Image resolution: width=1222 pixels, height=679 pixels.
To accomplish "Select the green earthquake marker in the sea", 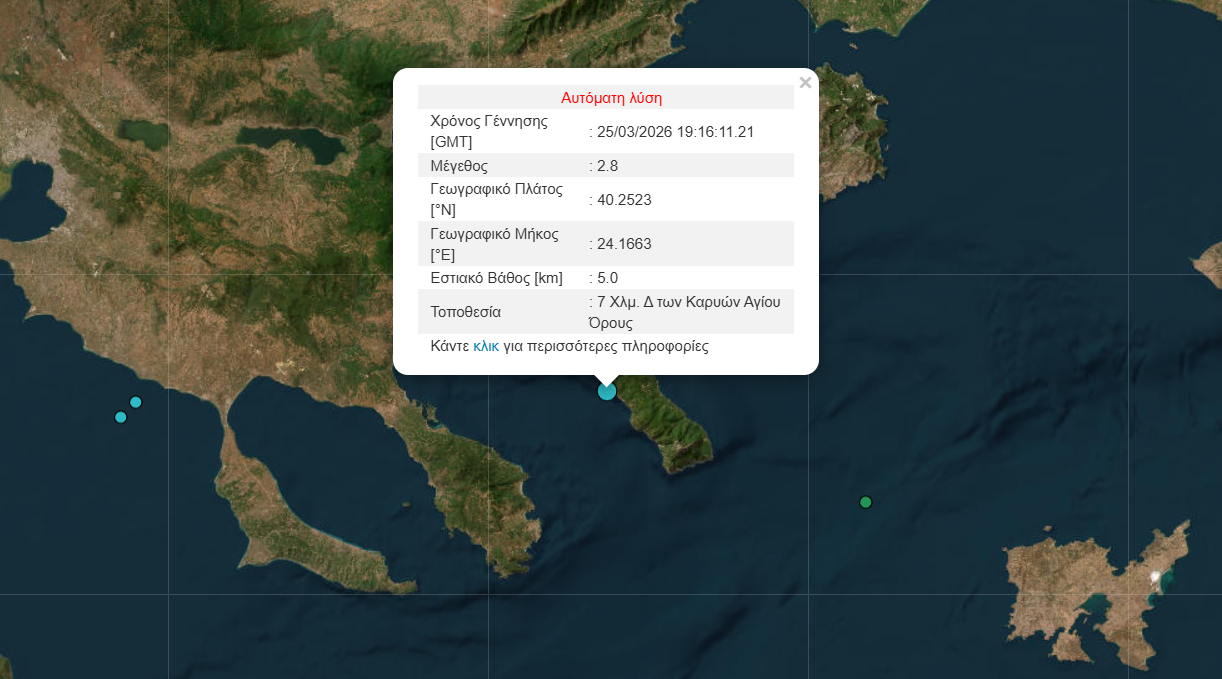I will click(x=866, y=502).
